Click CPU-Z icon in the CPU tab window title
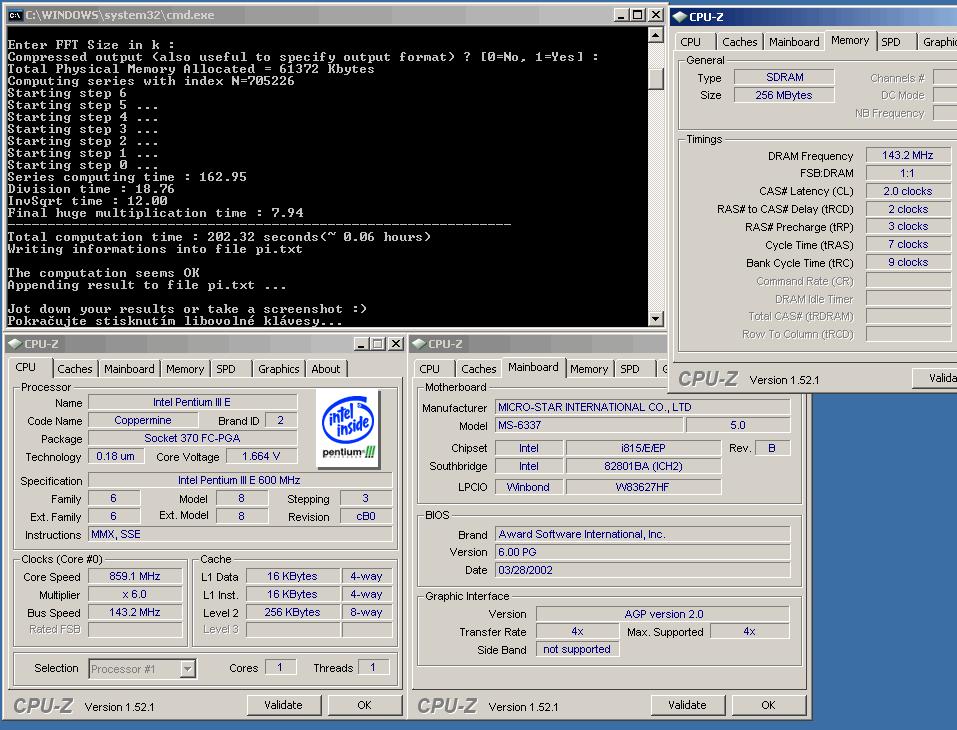 pos(14,344)
